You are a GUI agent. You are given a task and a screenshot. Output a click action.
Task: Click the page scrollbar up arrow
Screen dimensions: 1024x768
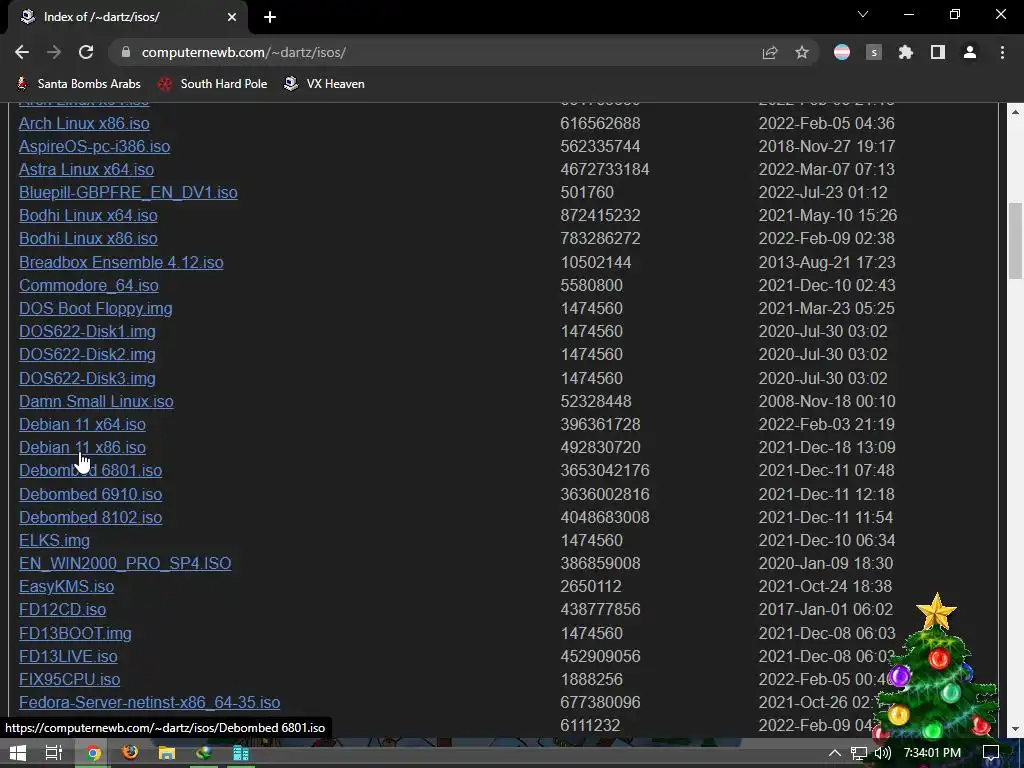click(x=1015, y=112)
